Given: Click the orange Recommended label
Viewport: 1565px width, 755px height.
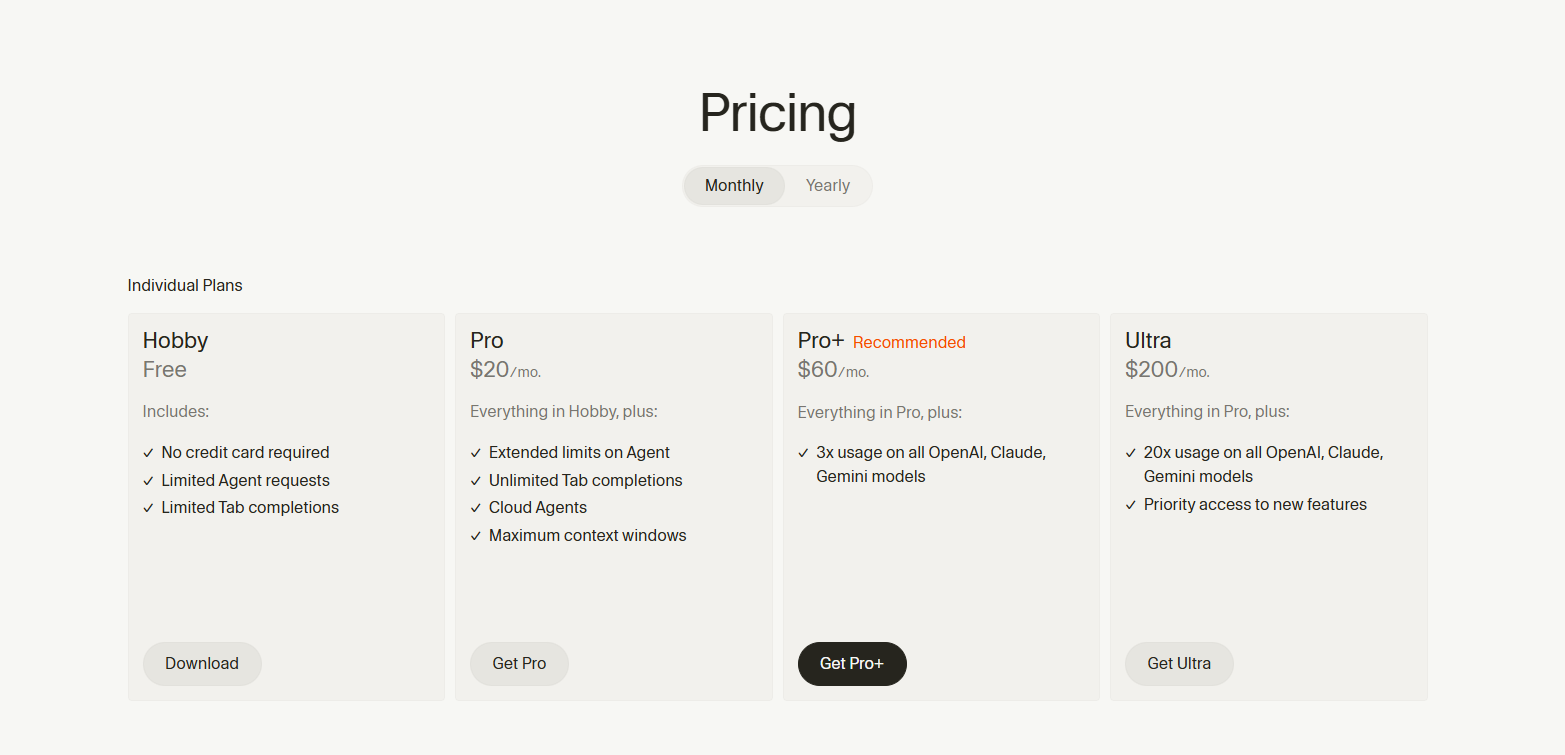Looking at the screenshot, I should click(909, 343).
